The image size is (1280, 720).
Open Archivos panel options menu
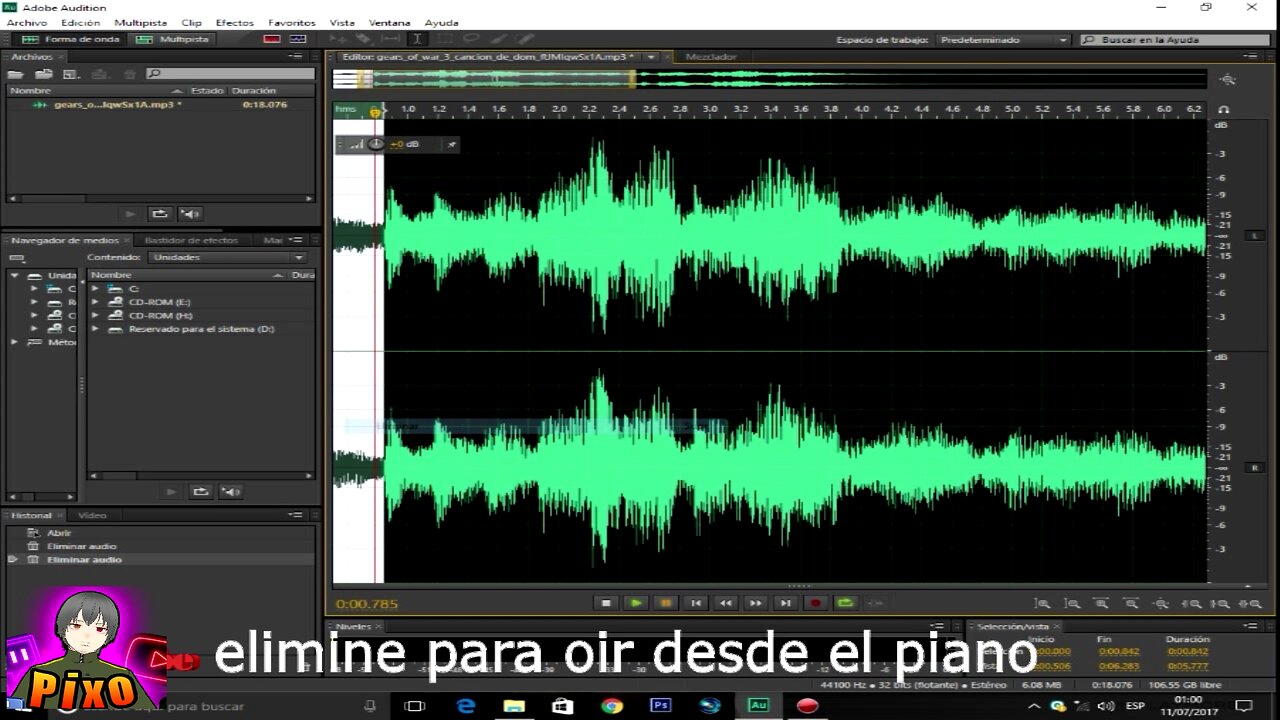[x=296, y=57]
